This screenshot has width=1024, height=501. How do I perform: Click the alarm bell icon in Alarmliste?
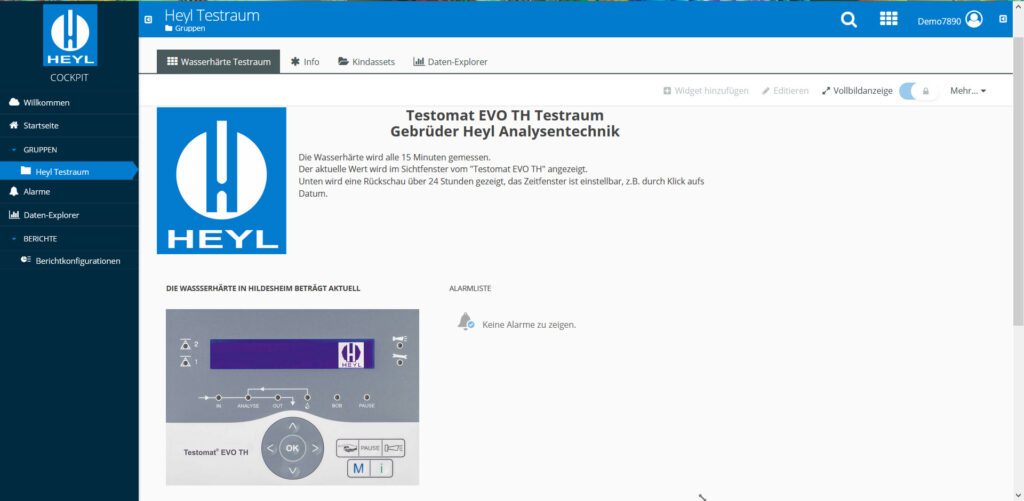466,321
